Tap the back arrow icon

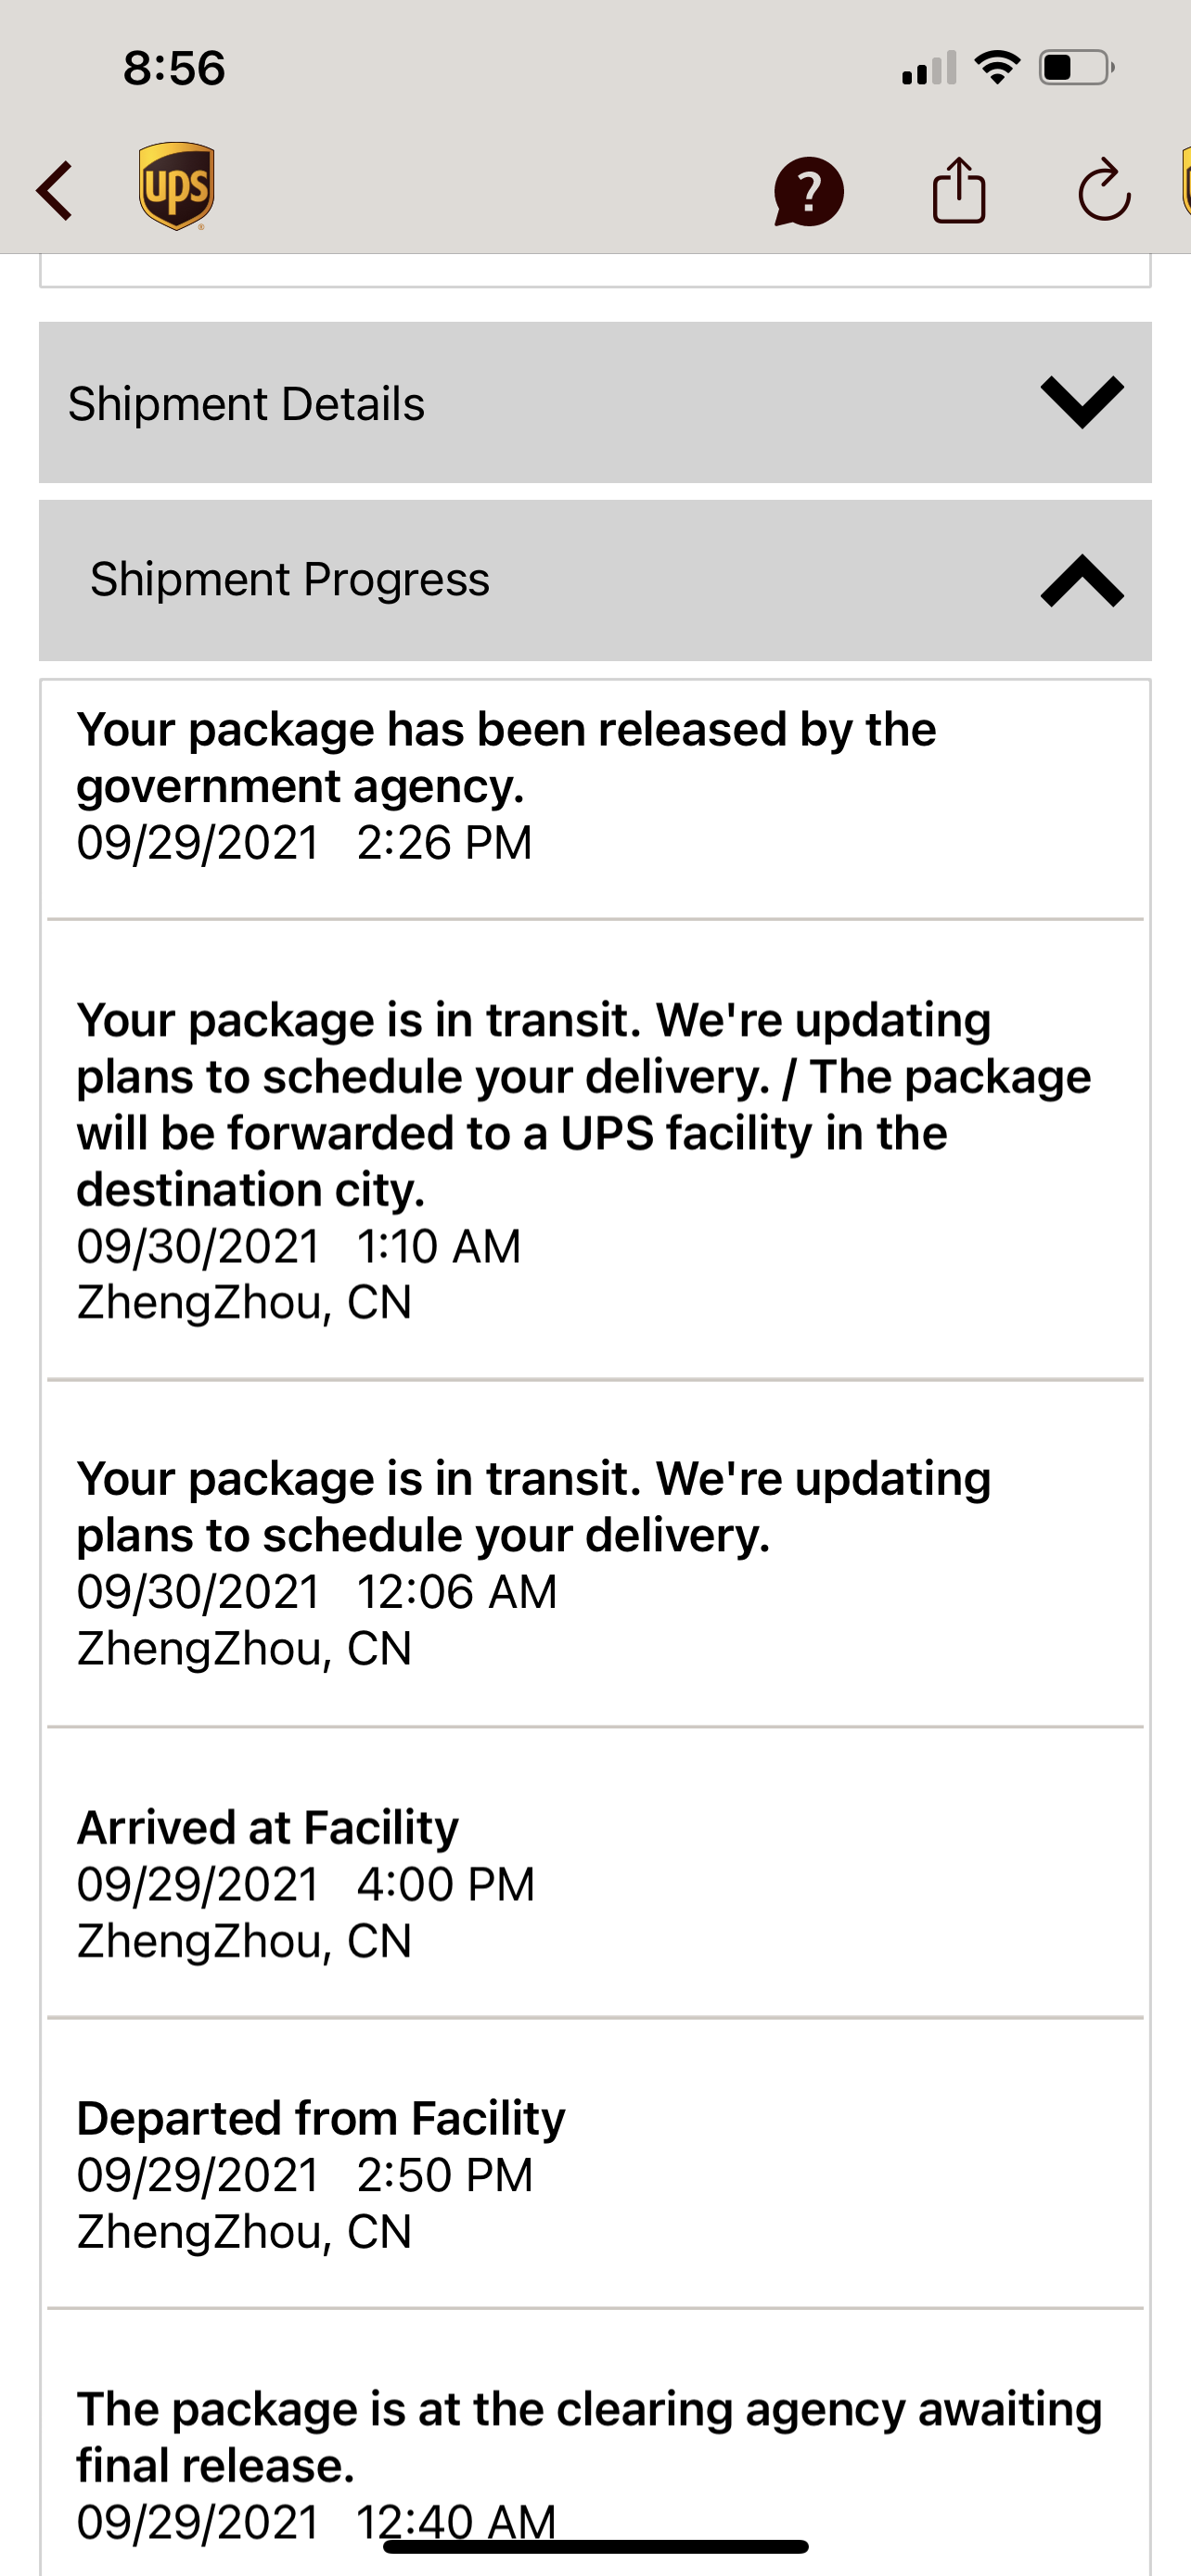tap(56, 190)
